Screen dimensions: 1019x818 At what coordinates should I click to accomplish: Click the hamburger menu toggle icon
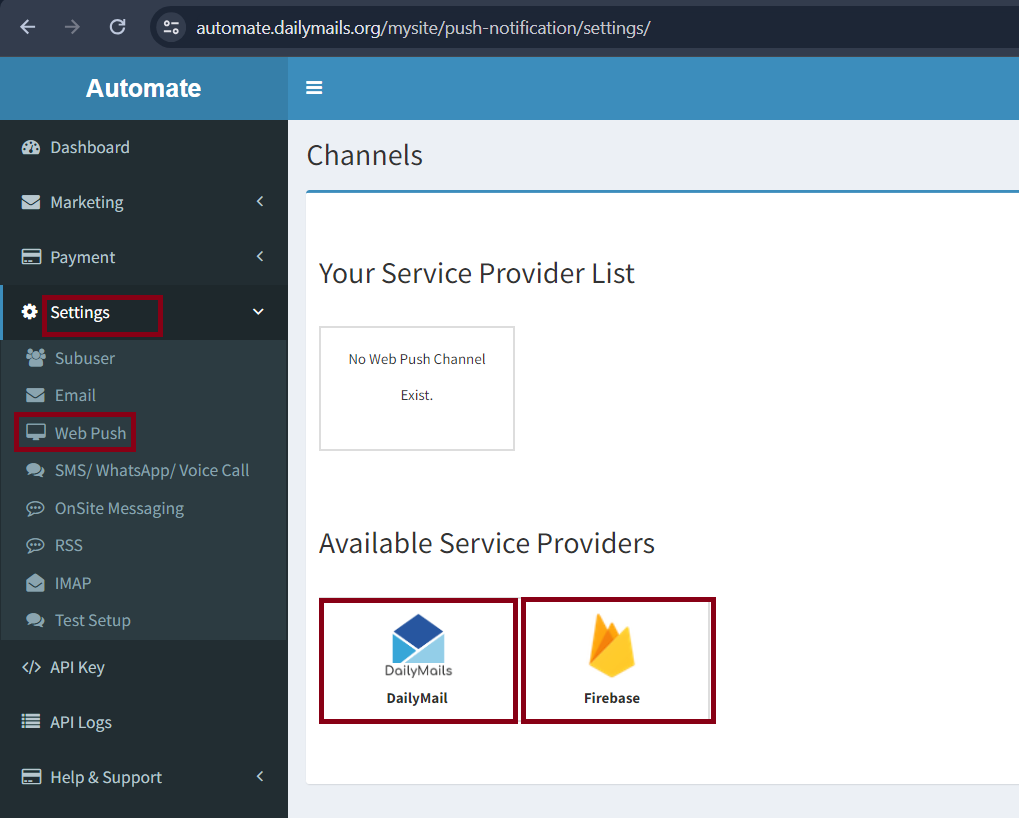(x=314, y=88)
